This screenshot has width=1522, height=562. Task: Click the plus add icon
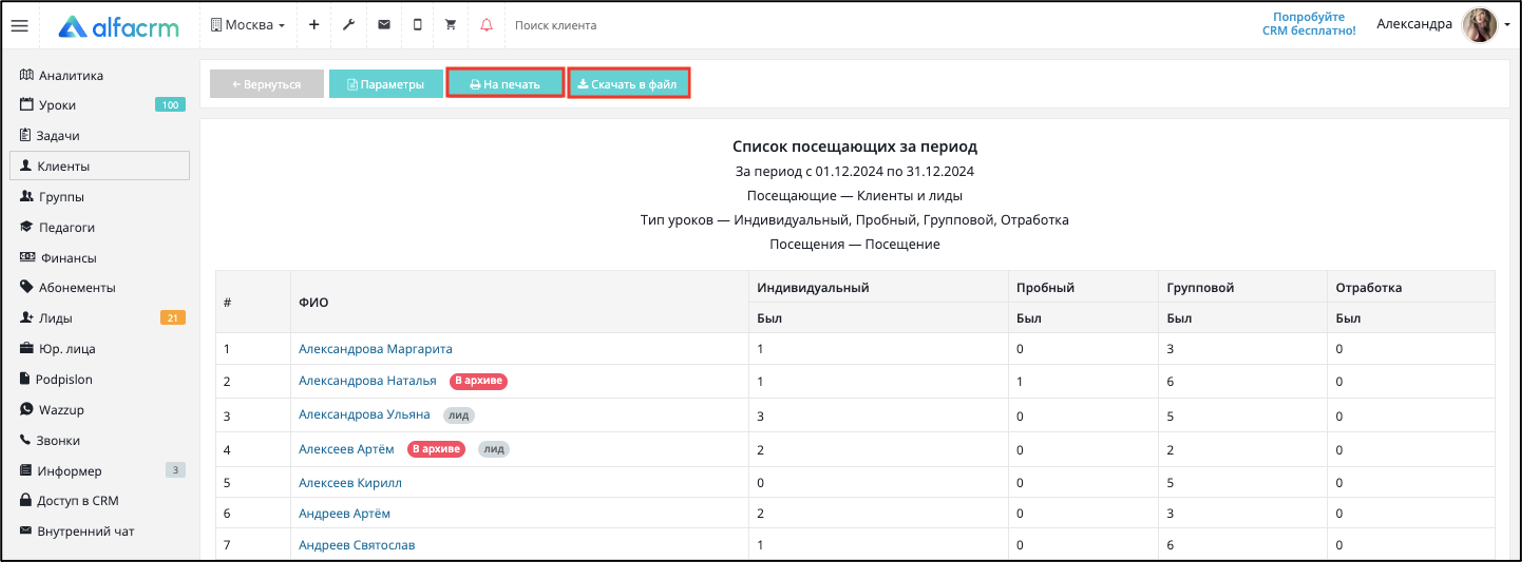click(x=314, y=26)
